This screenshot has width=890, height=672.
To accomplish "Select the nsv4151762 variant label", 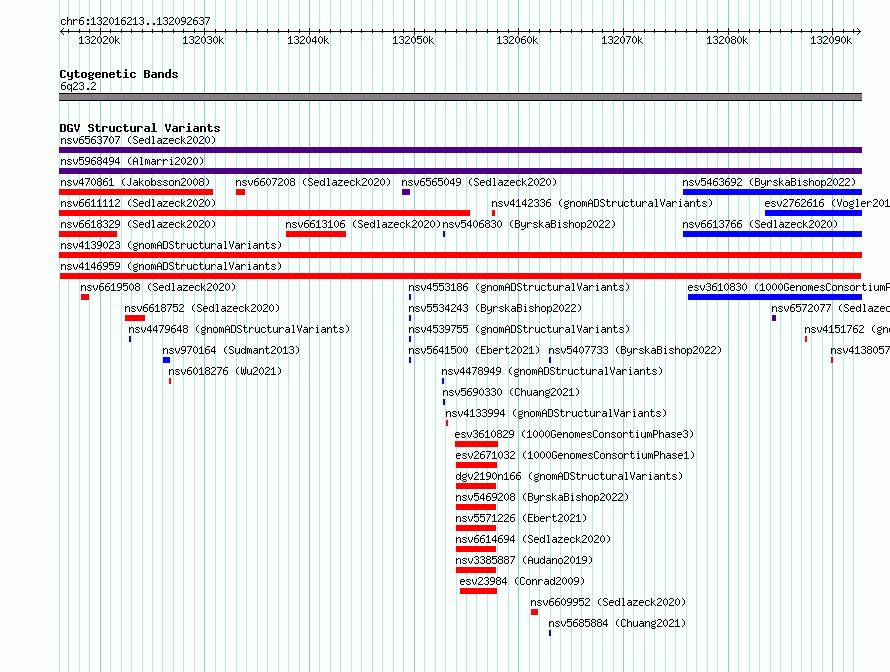I will (847, 329).
